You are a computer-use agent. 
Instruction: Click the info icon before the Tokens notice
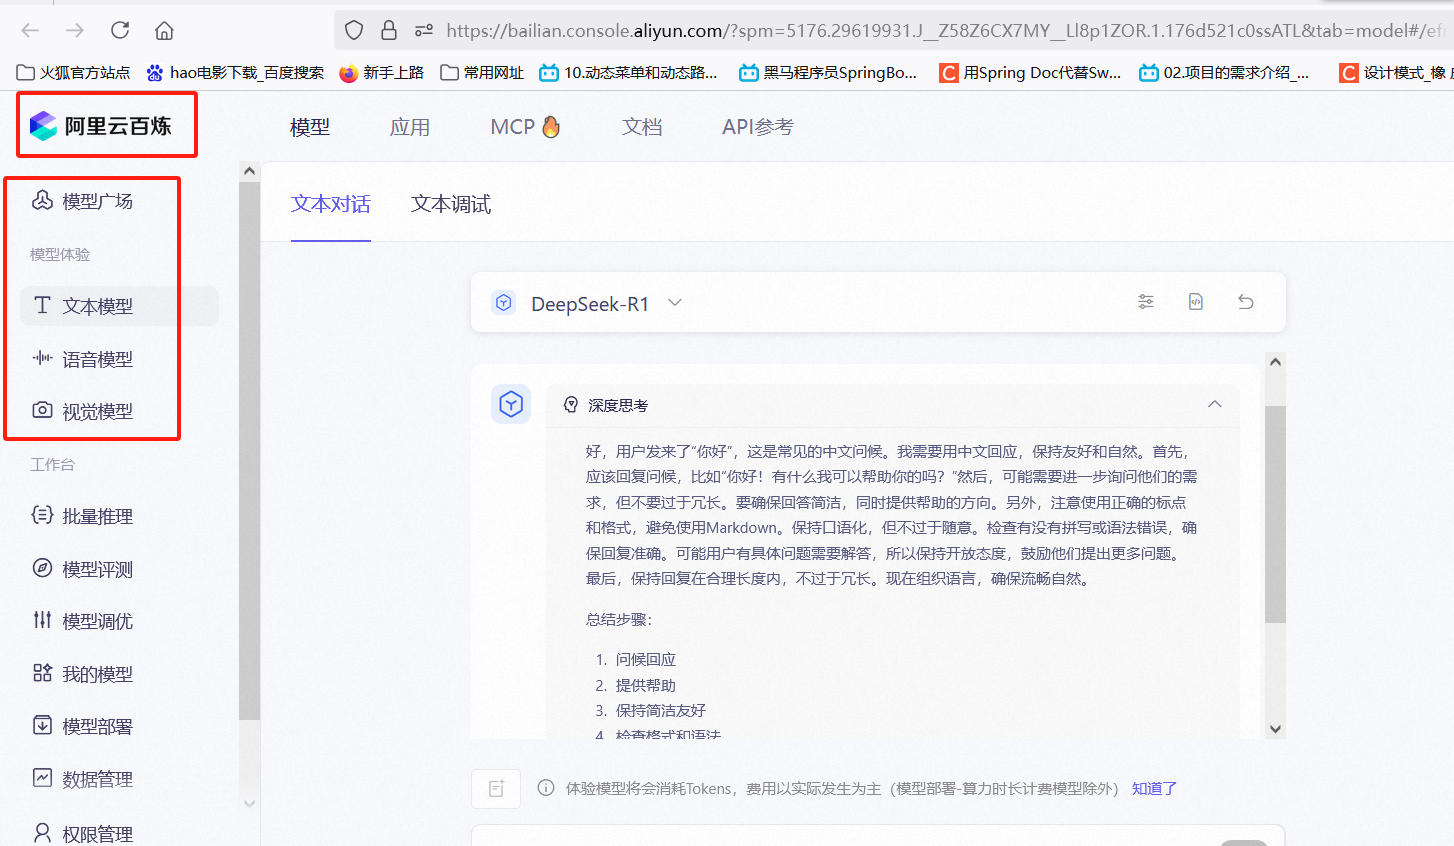point(546,788)
